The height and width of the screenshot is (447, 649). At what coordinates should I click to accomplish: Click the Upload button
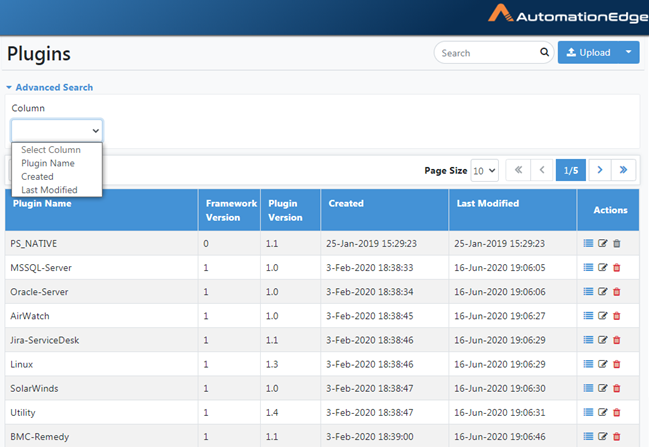[x=588, y=52]
